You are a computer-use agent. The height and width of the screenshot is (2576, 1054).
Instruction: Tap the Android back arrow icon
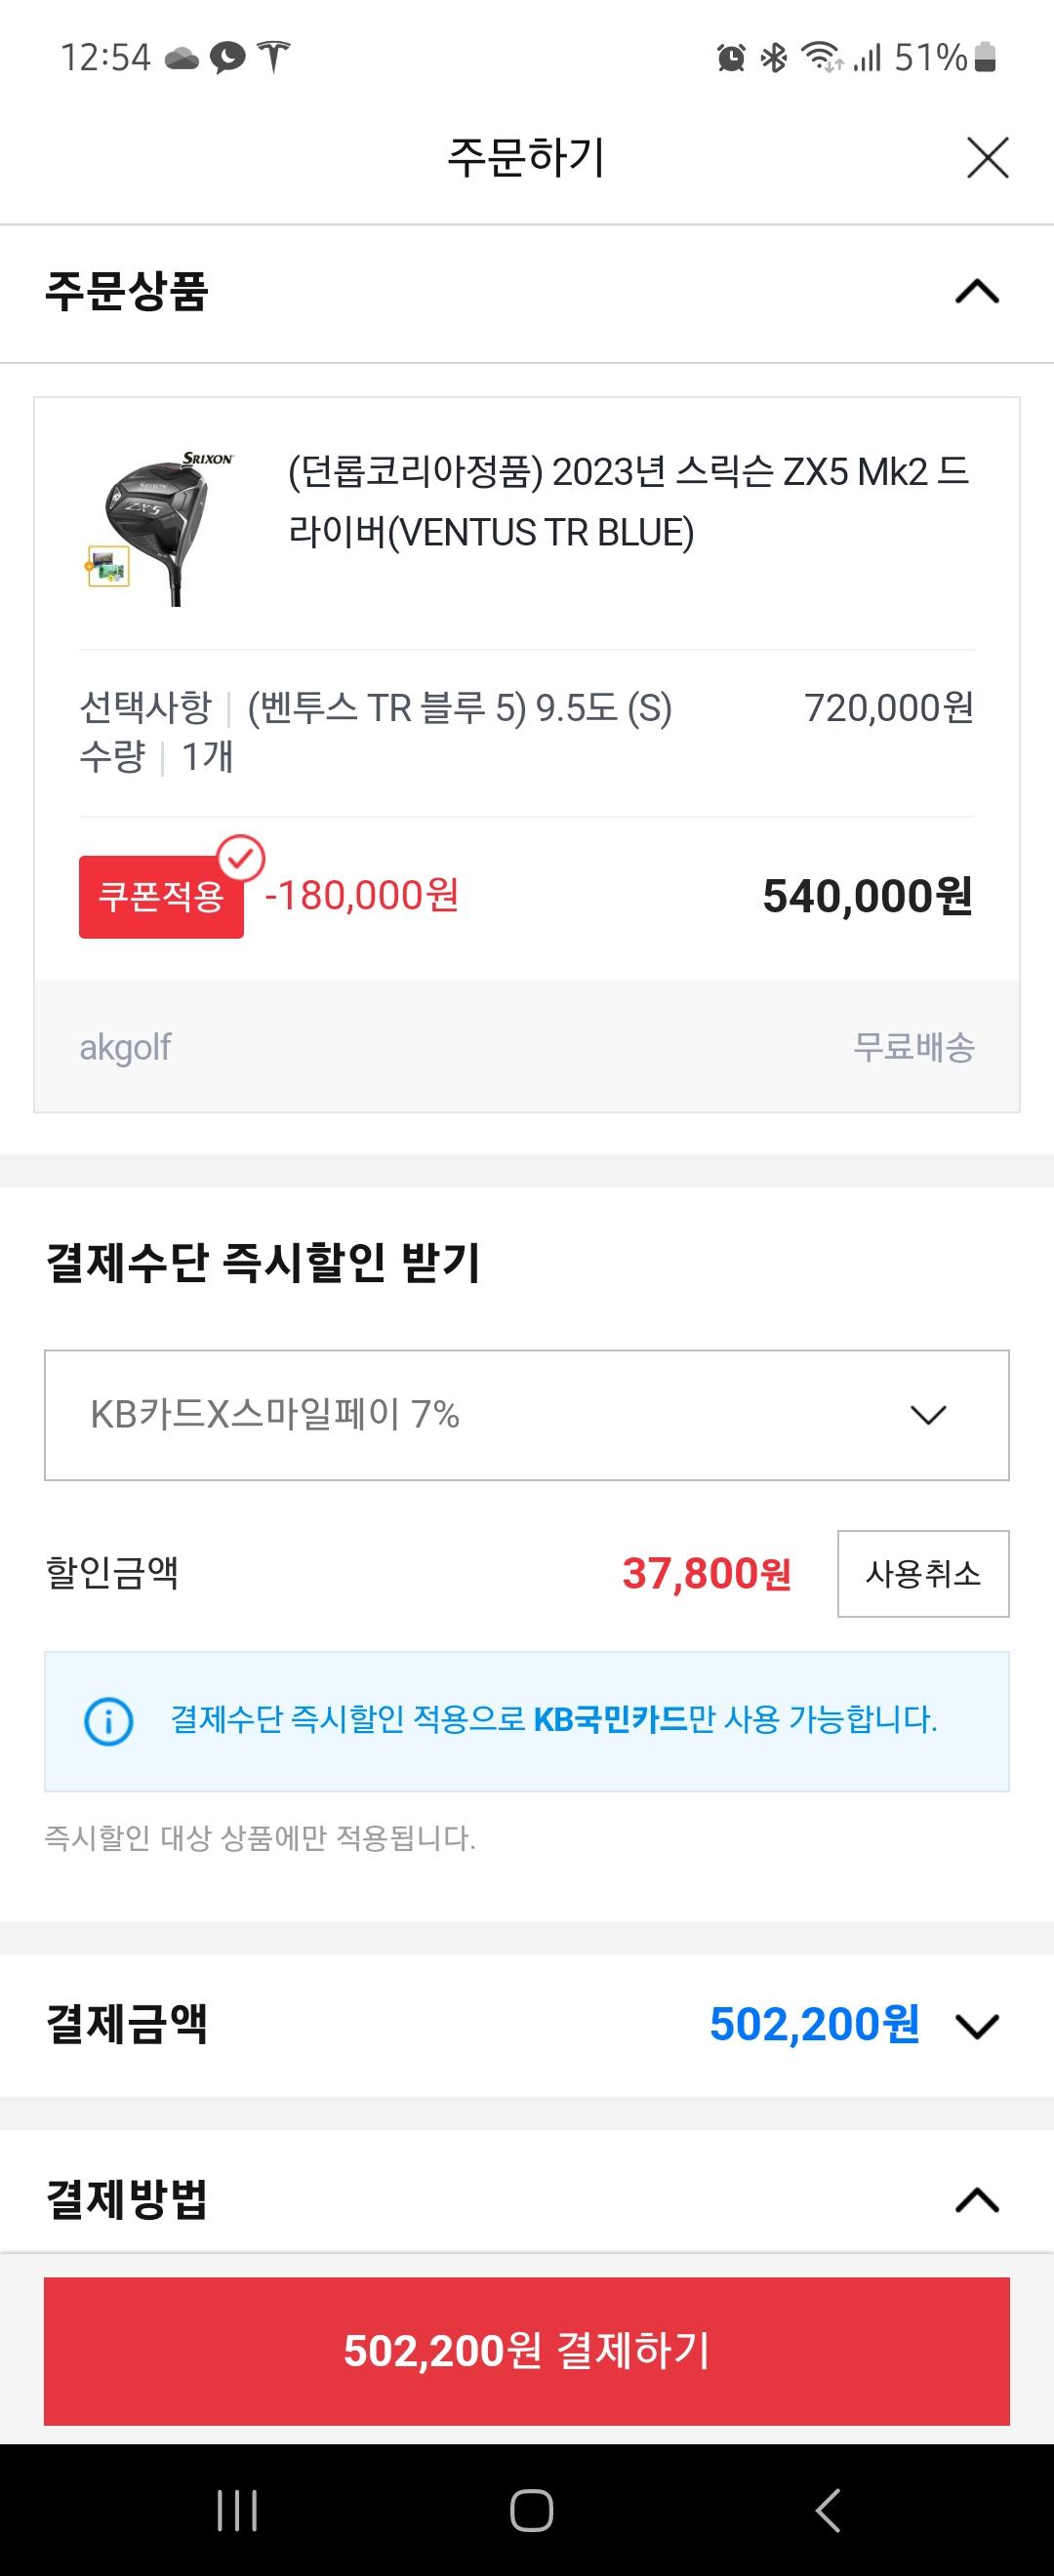827,2510
